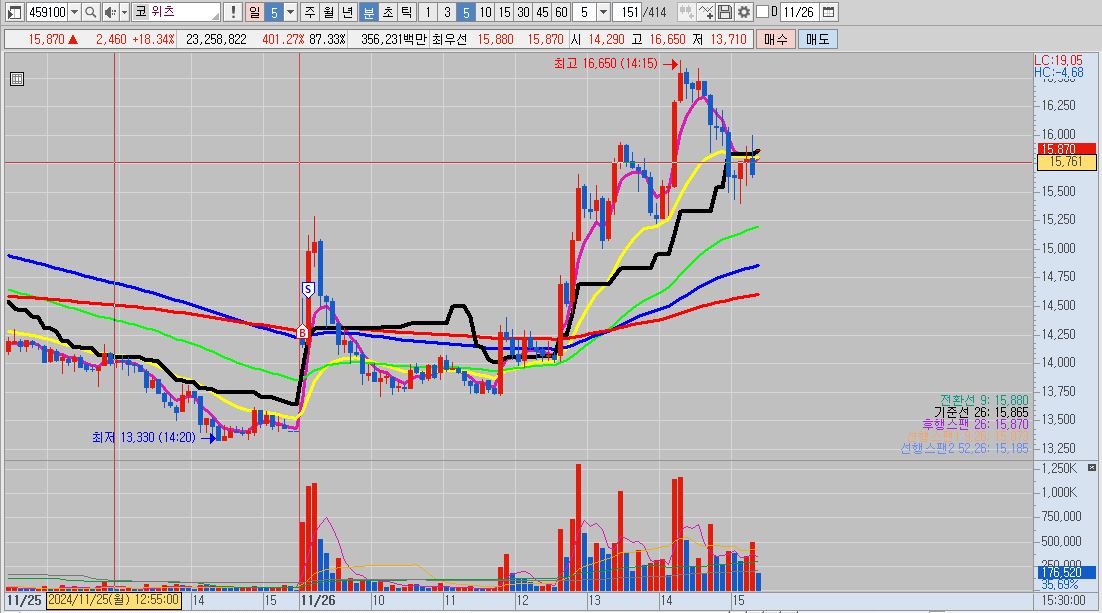The width and height of the screenshot is (1102, 613).
Task: Click the highlighted 5 button next to 일
Action: [x=273, y=12]
